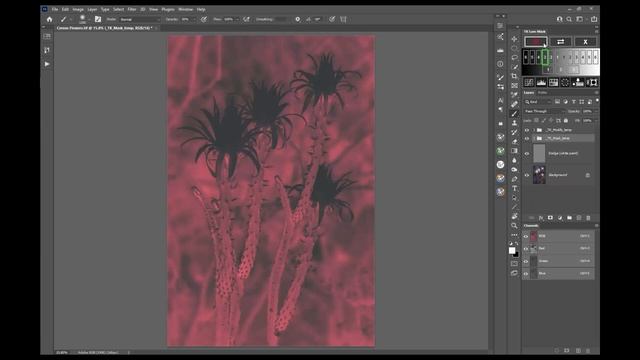Create a new group folder icon
Screen dimensions: 640x360
click(569, 218)
